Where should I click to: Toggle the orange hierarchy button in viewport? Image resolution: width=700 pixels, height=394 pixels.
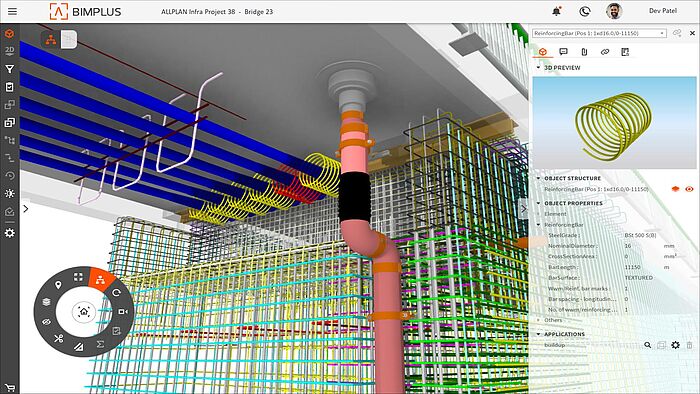point(51,40)
